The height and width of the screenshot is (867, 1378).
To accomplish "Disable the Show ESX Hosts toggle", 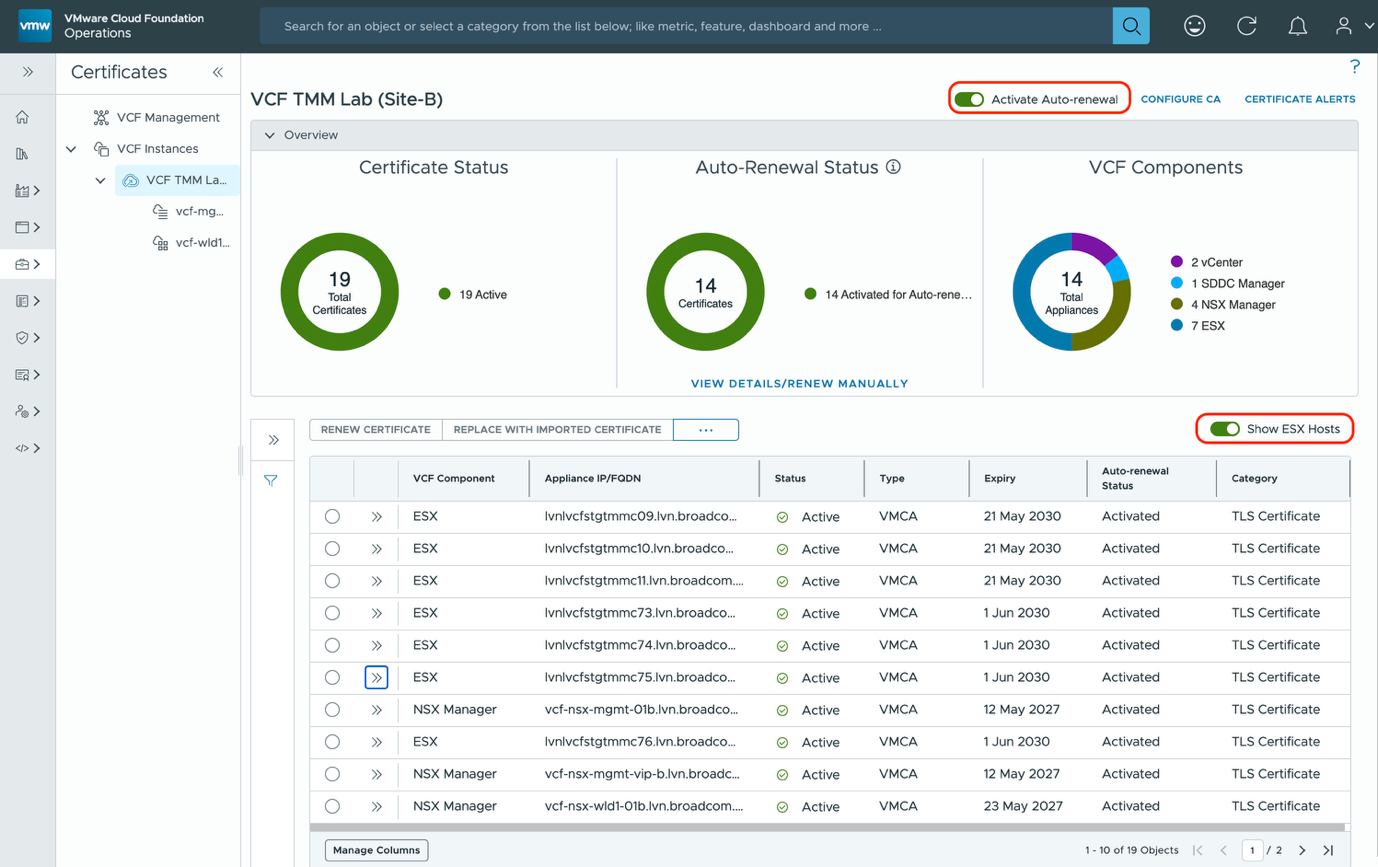I will pyautogui.click(x=1225, y=428).
